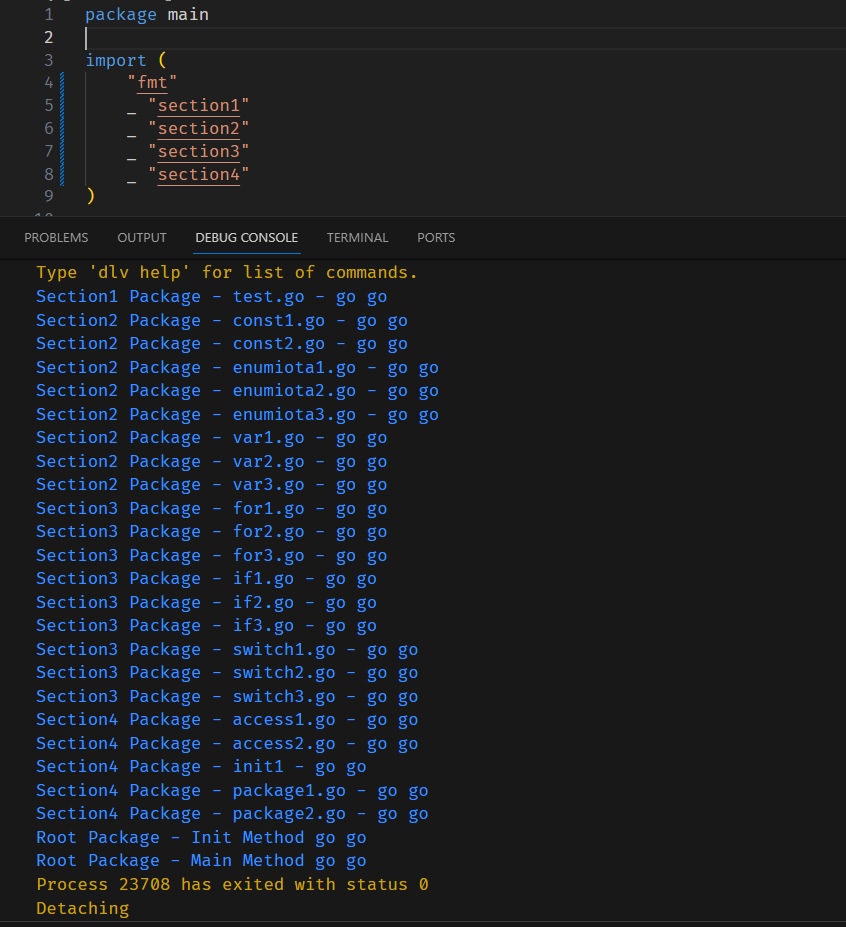Click the "Type 'dlv help'" console line
Viewport: 846px width, 927px height.
[x=227, y=273]
